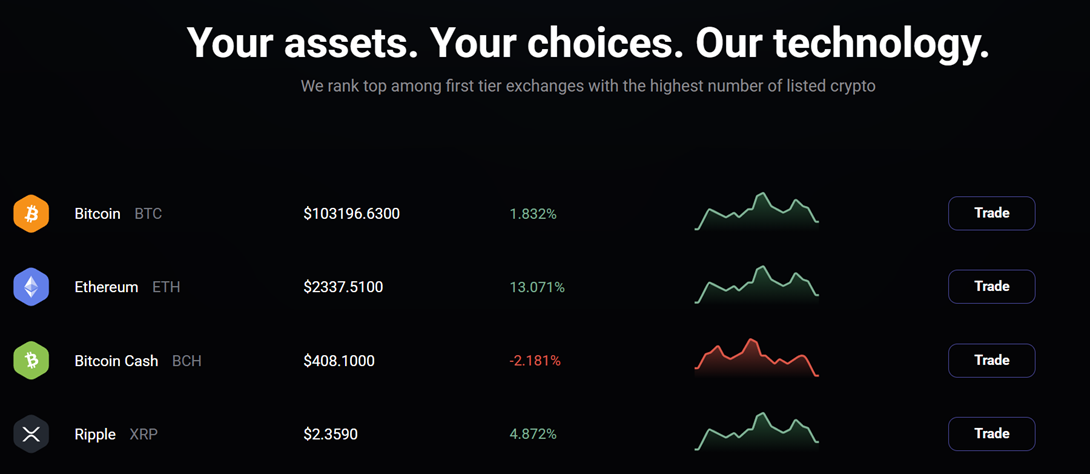The height and width of the screenshot is (474, 1090).
Task: Click the blue Ethereum coin icon
Action: coord(31,287)
